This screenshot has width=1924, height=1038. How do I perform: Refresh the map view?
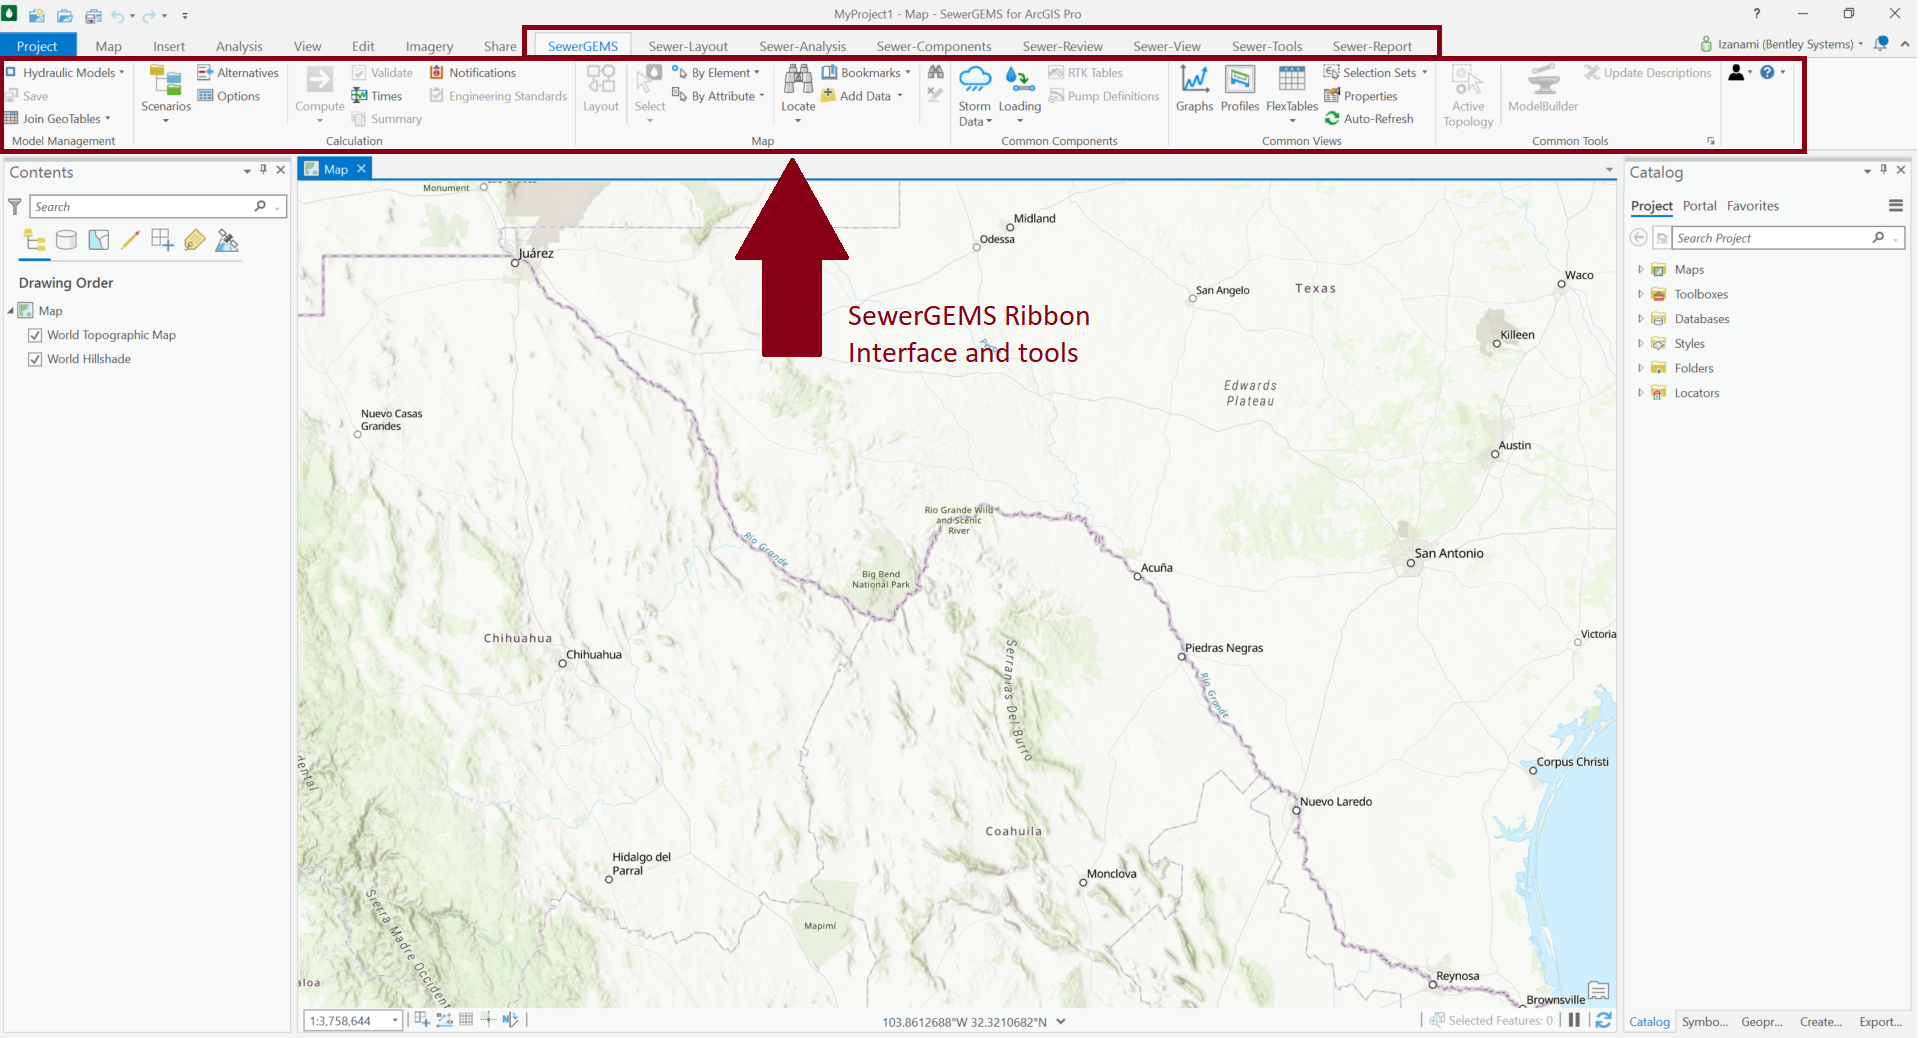pyautogui.click(x=1604, y=1020)
